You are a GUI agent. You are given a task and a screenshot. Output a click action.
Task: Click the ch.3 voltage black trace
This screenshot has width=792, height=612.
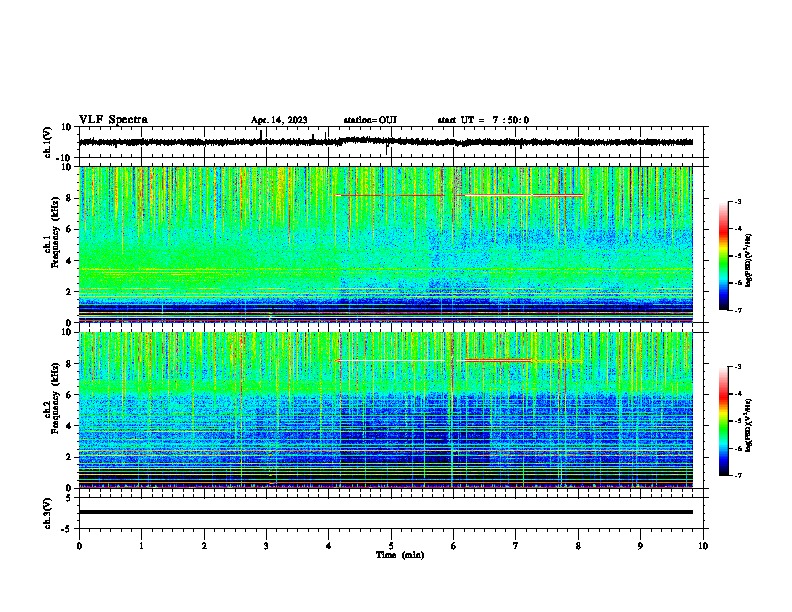(x=386, y=512)
